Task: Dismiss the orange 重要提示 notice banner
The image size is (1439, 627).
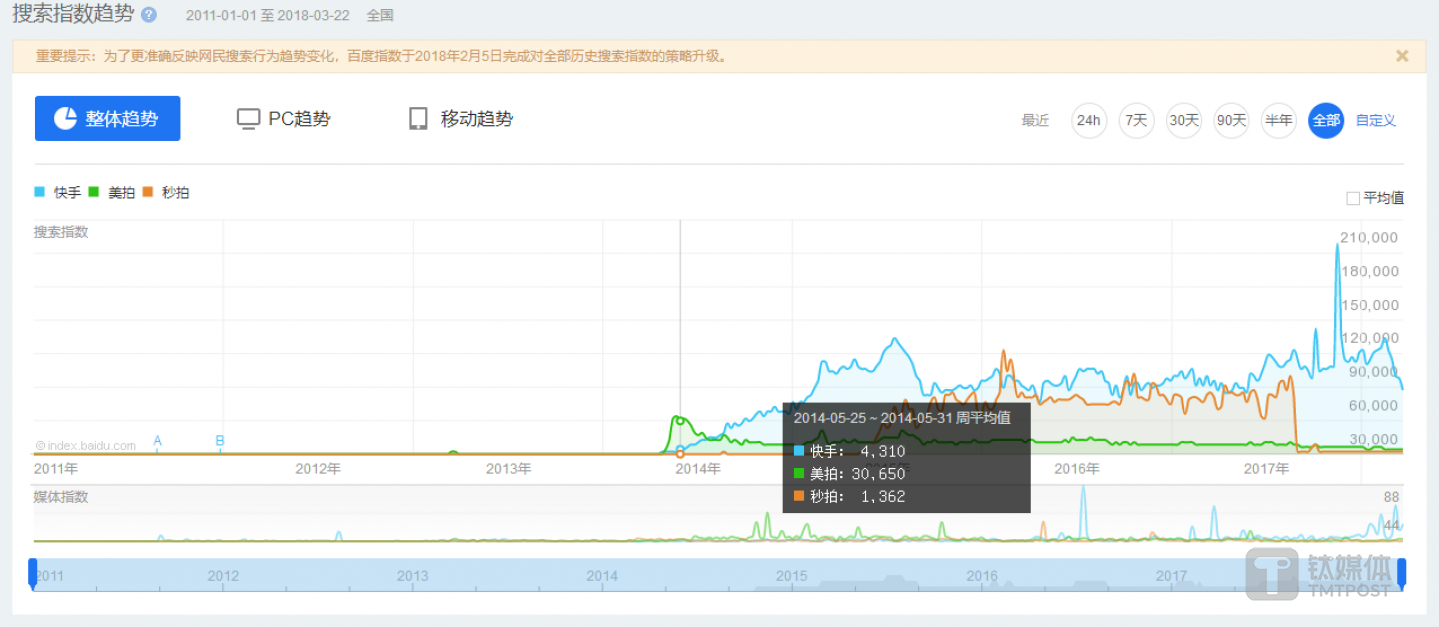Action: click(x=1402, y=56)
